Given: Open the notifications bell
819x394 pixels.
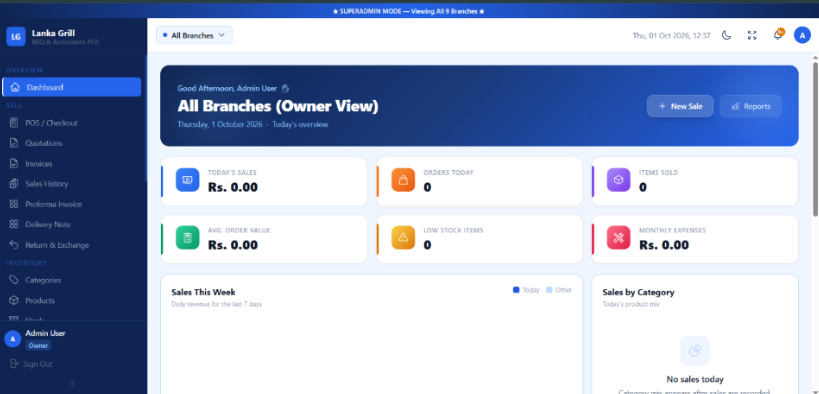Looking at the screenshot, I should tap(778, 35).
